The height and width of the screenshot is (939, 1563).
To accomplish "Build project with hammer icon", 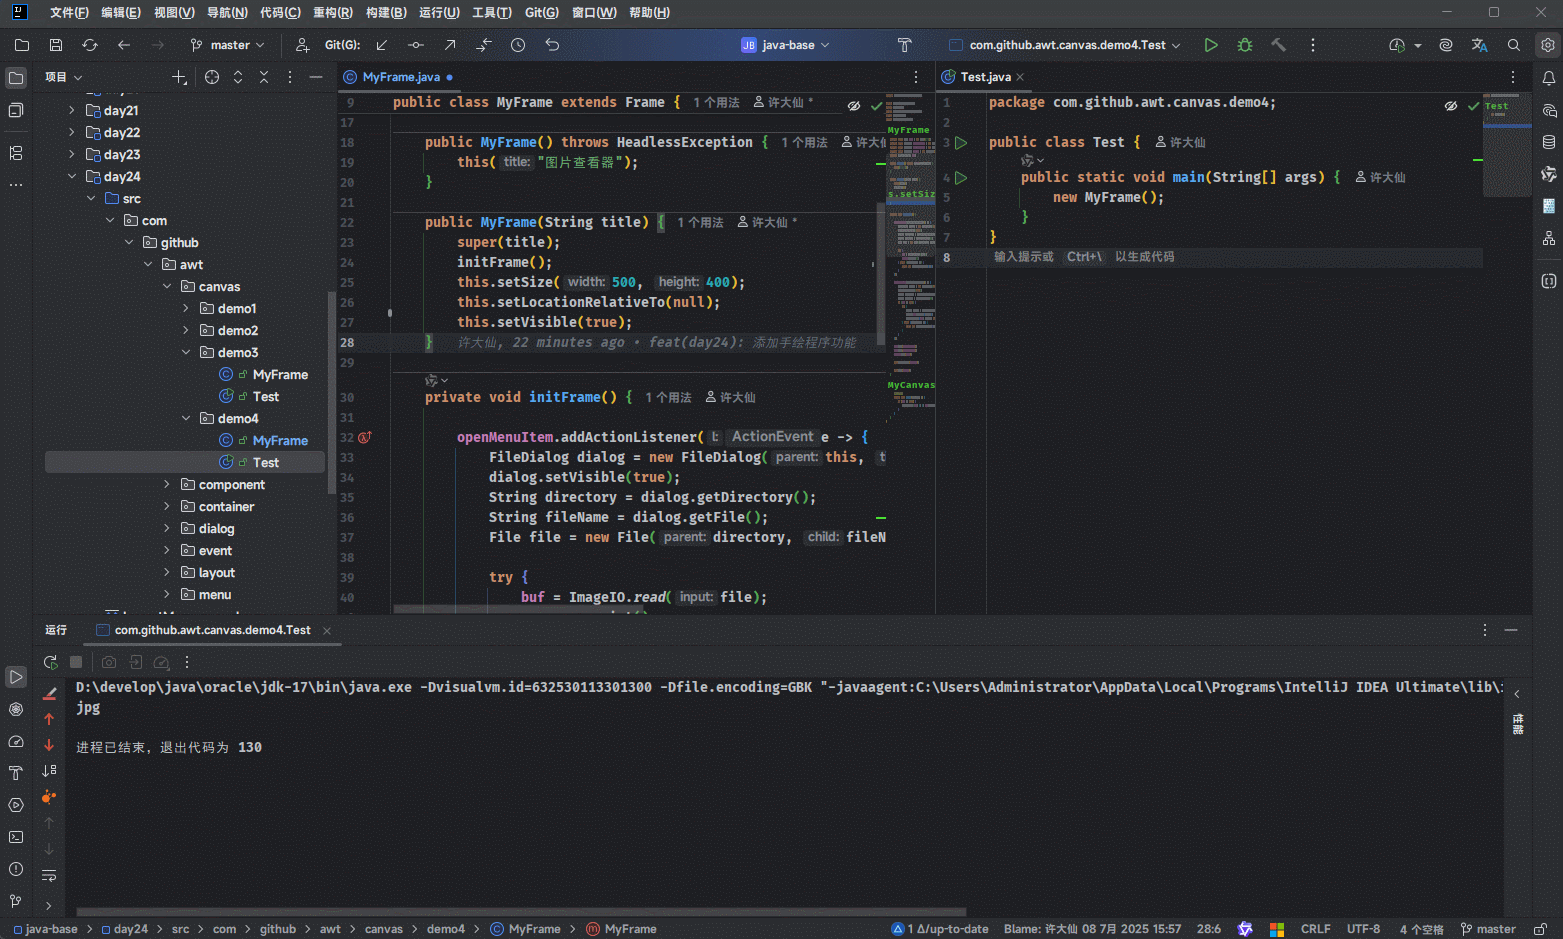I will [x=1278, y=45].
